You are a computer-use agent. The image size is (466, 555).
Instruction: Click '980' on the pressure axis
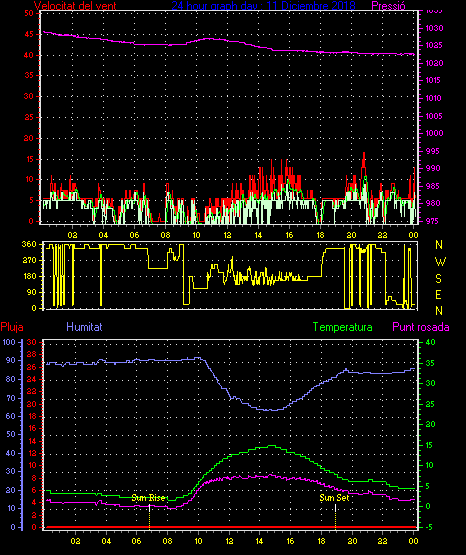(x=433, y=203)
